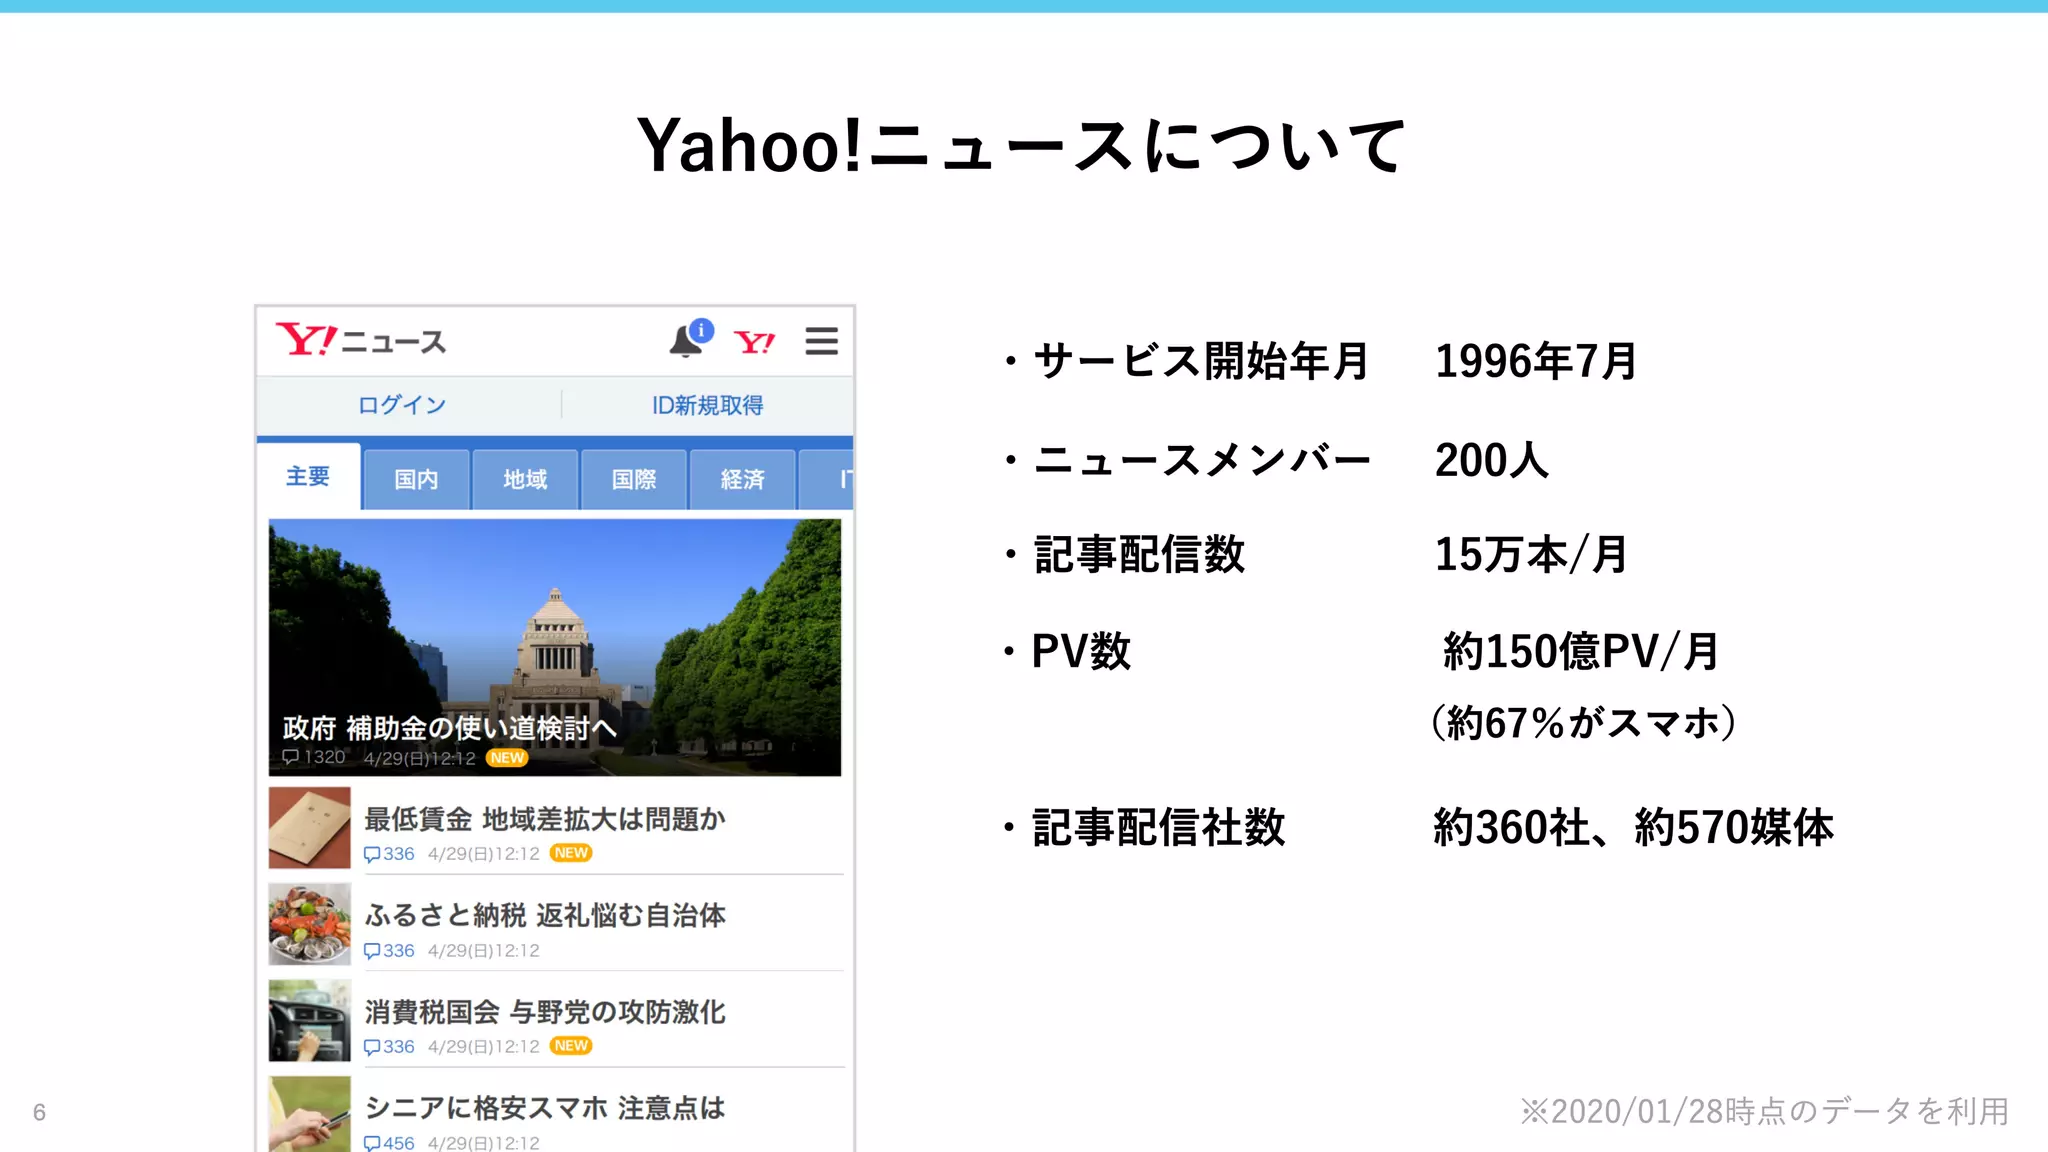Click comment icon under ふるさと納税 article
Viewport: 2048px width, 1152px height.
tap(372, 951)
